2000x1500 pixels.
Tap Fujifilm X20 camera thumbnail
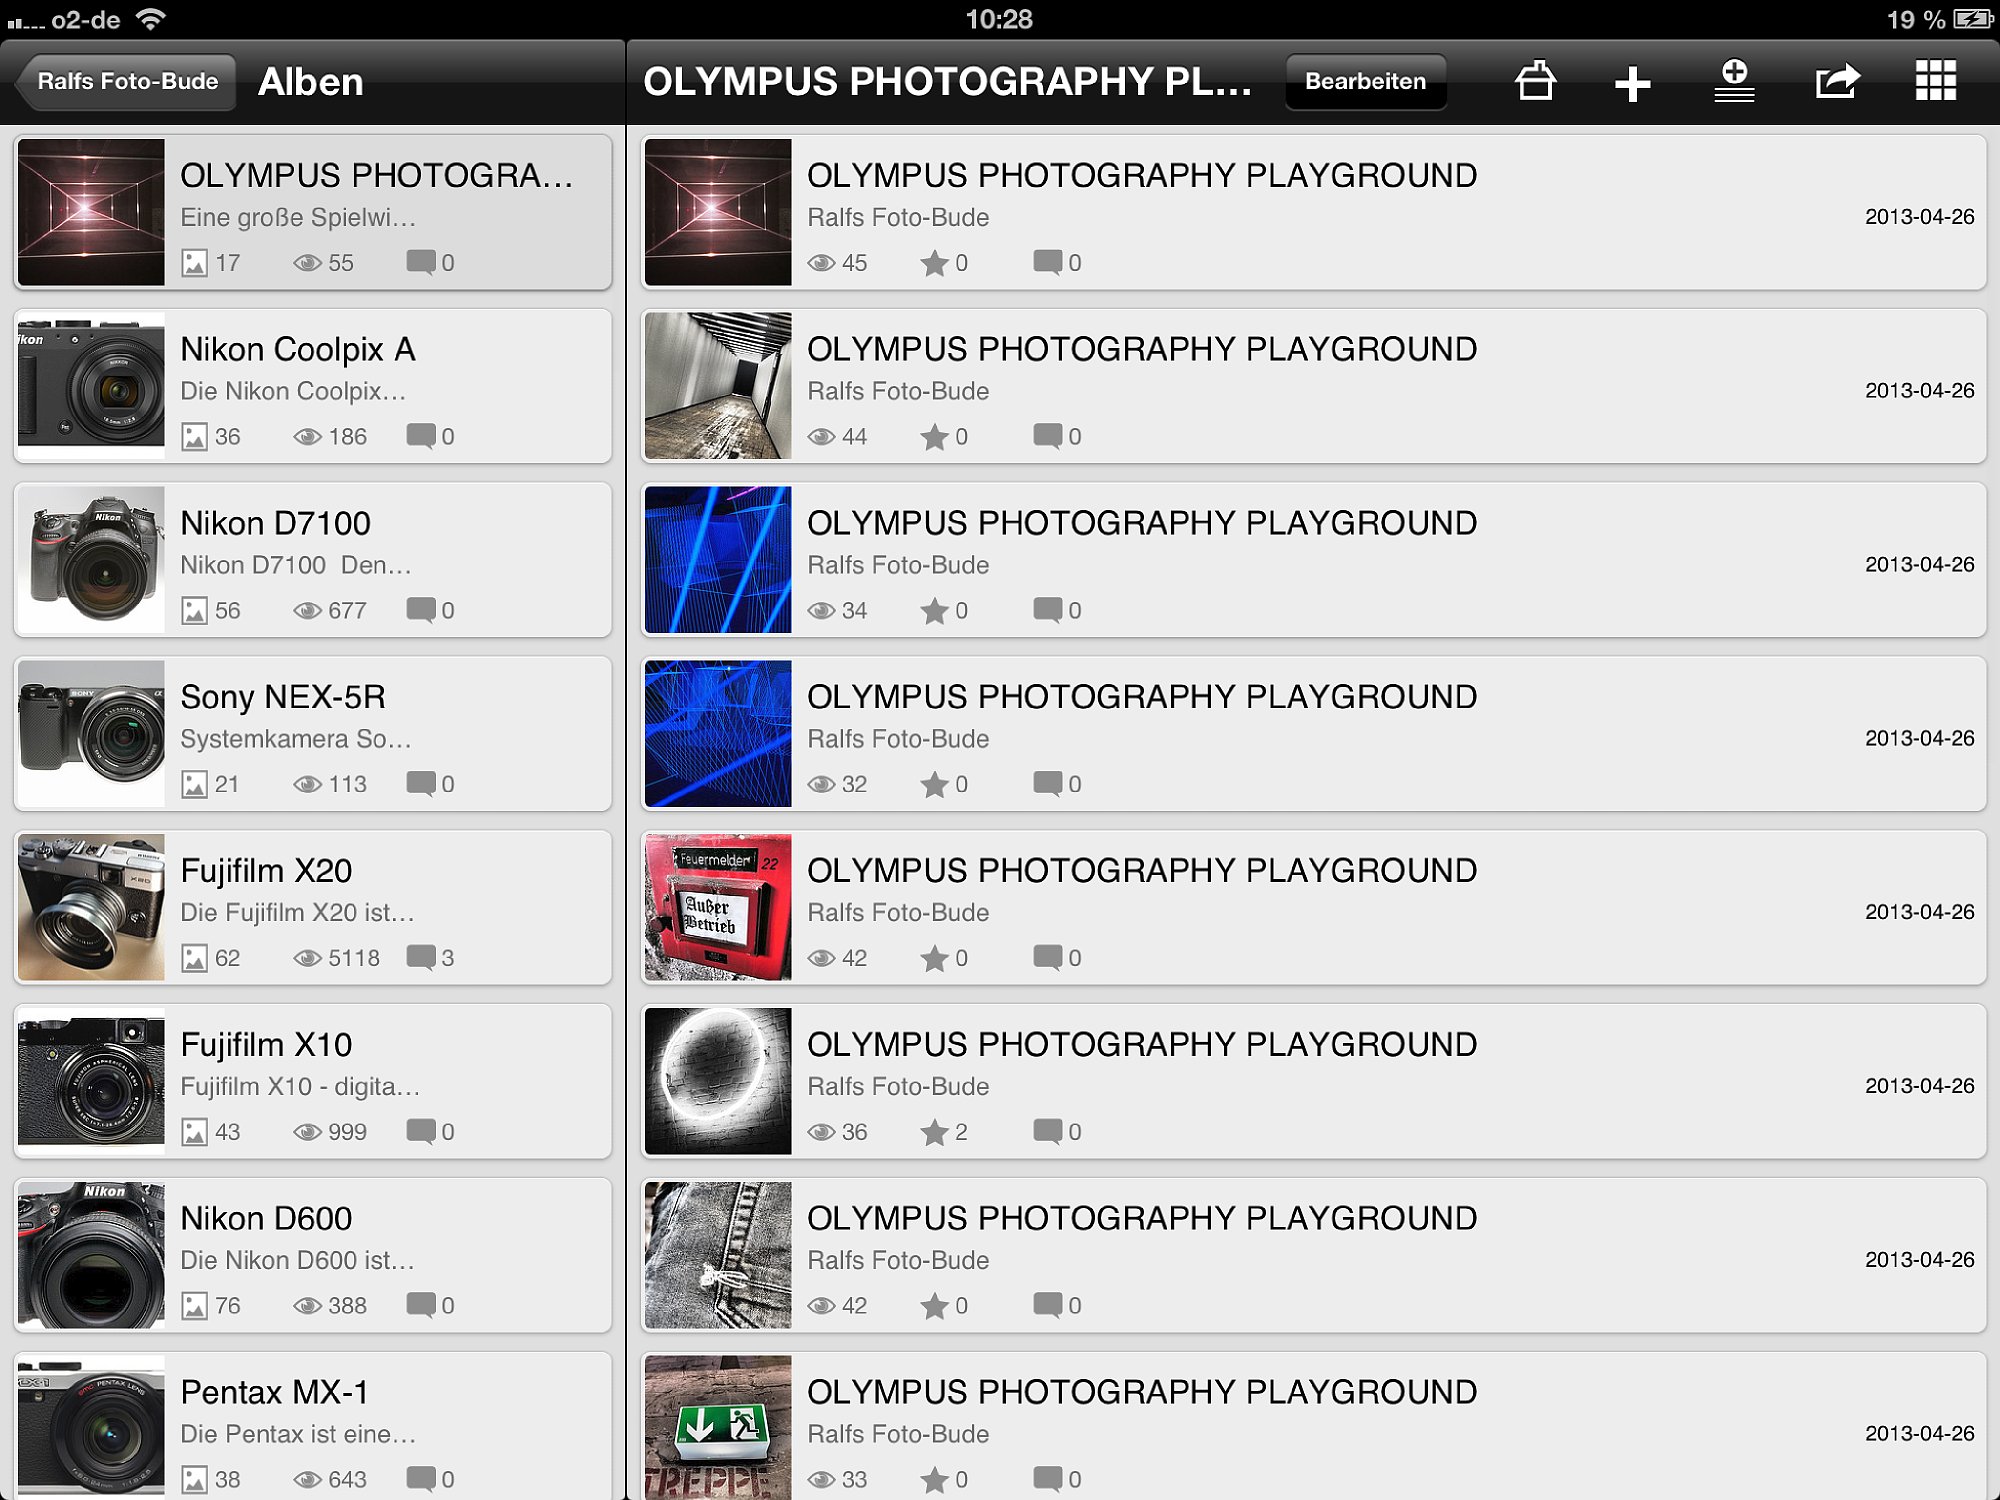click(x=91, y=908)
